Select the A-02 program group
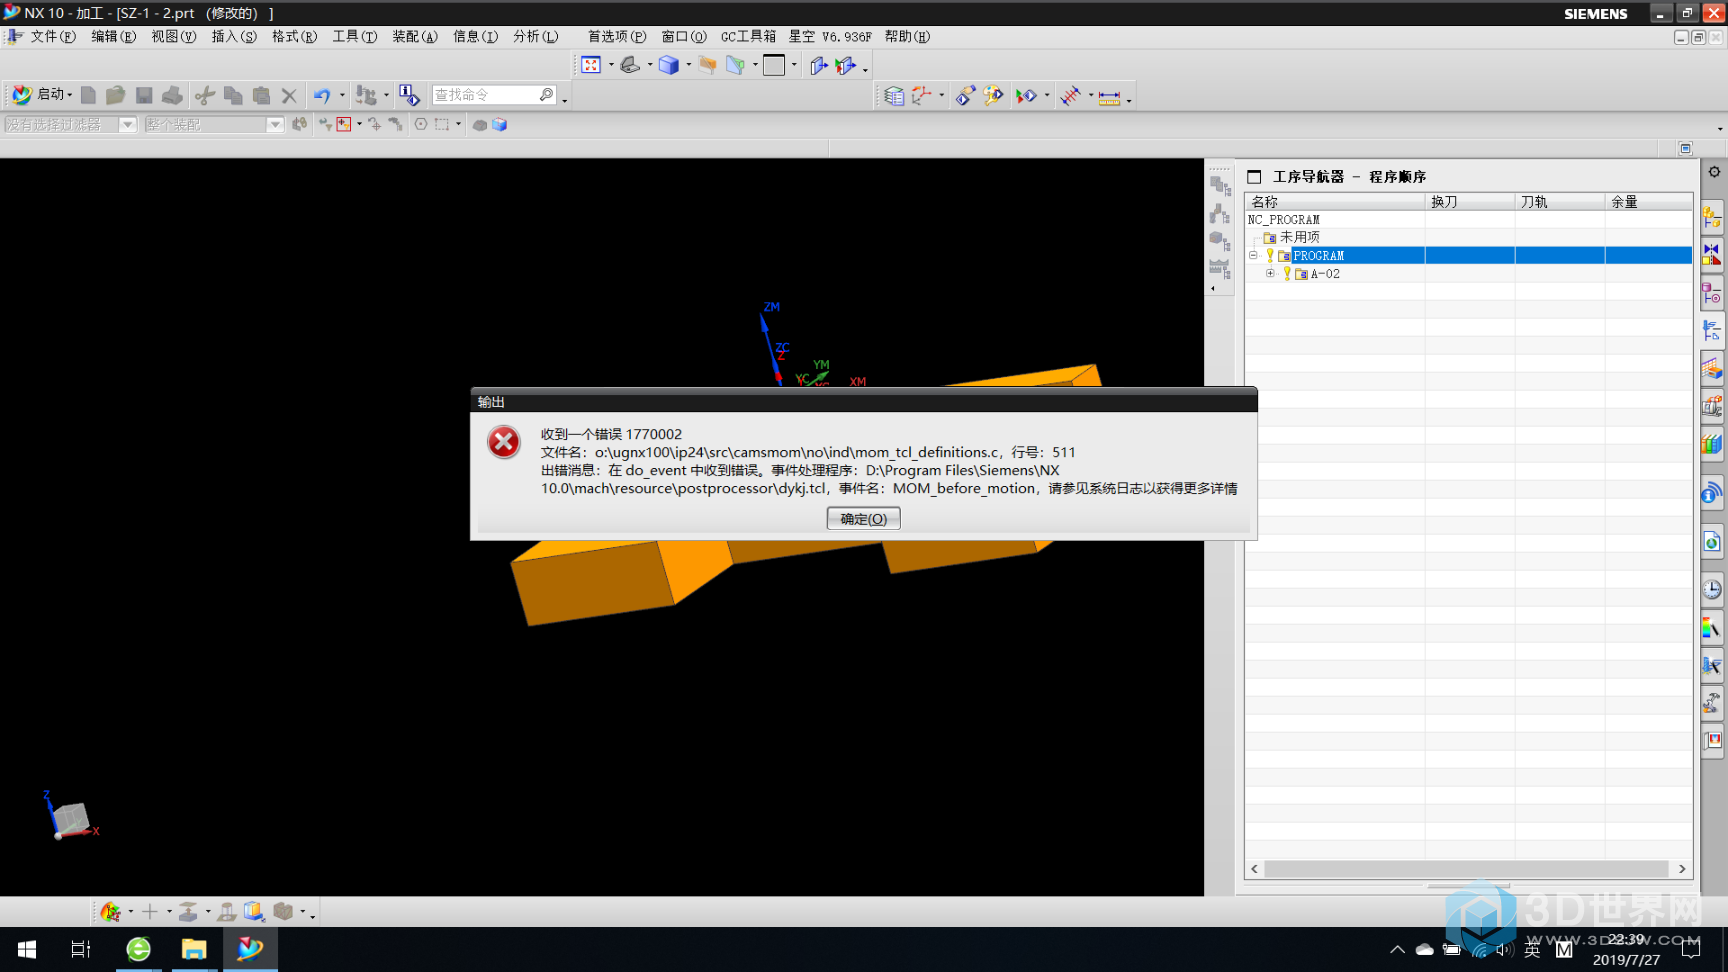This screenshot has width=1728, height=972. pos(1325,273)
